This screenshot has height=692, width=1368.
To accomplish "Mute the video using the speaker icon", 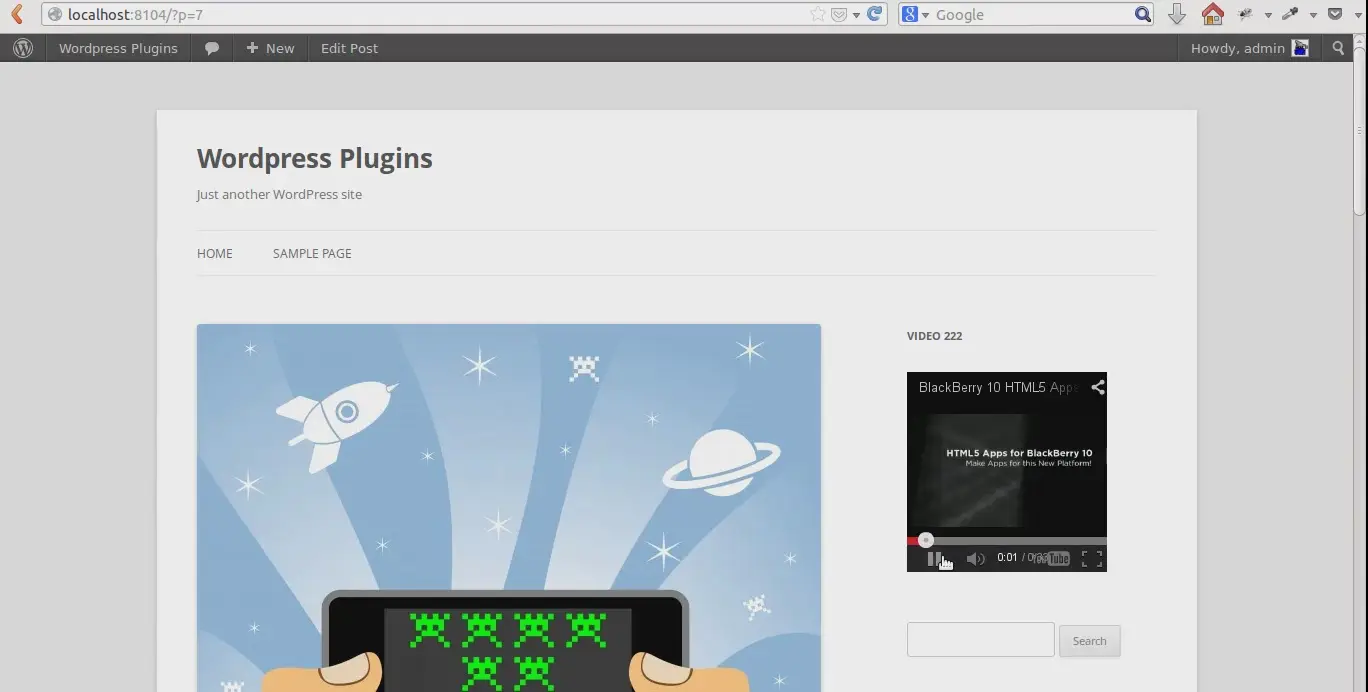I will click(x=975, y=559).
